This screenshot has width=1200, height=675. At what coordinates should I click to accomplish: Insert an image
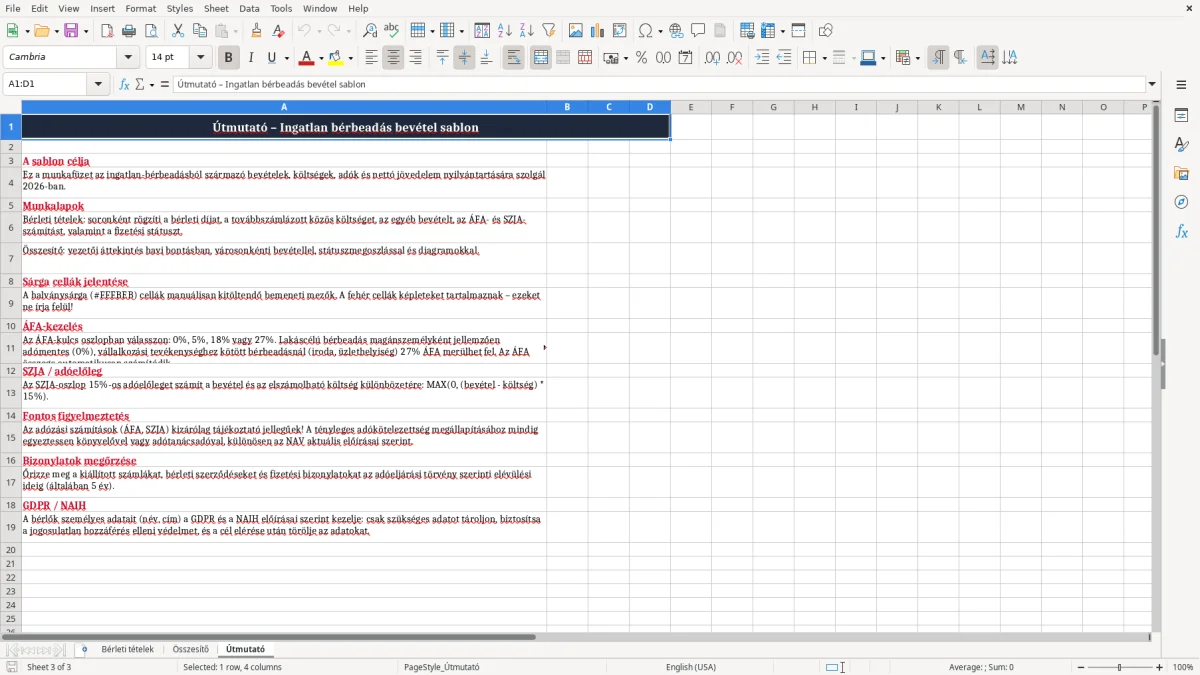[576, 31]
